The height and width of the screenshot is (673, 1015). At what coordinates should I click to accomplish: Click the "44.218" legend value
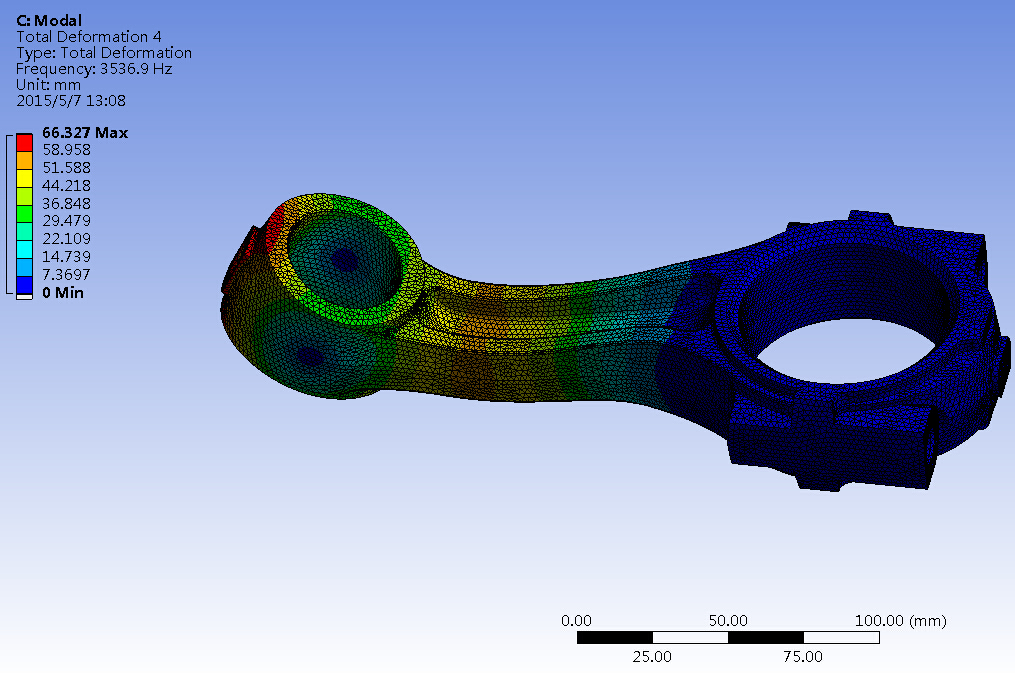(x=66, y=186)
